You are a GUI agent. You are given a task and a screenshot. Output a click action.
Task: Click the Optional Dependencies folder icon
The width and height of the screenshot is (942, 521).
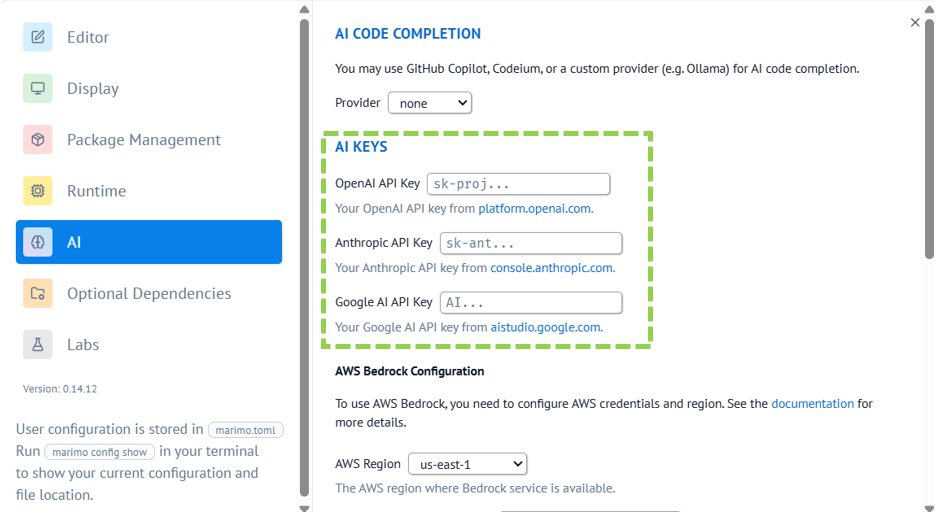(38, 293)
